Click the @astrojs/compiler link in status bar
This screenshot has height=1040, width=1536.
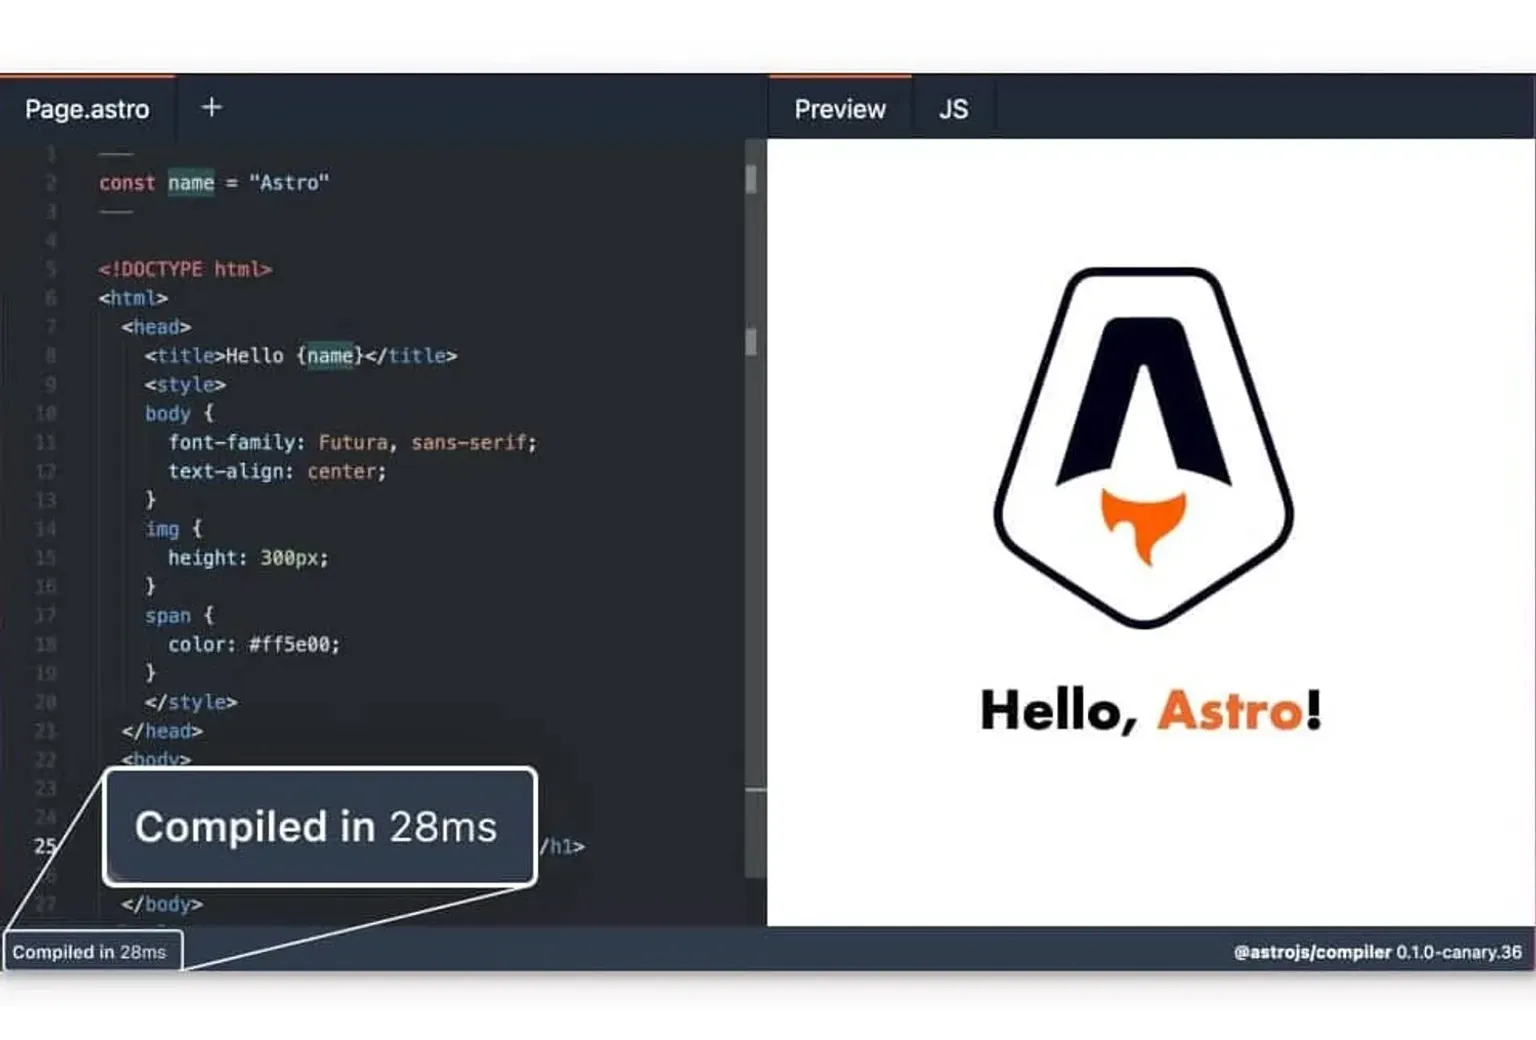pyautogui.click(x=1307, y=953)
